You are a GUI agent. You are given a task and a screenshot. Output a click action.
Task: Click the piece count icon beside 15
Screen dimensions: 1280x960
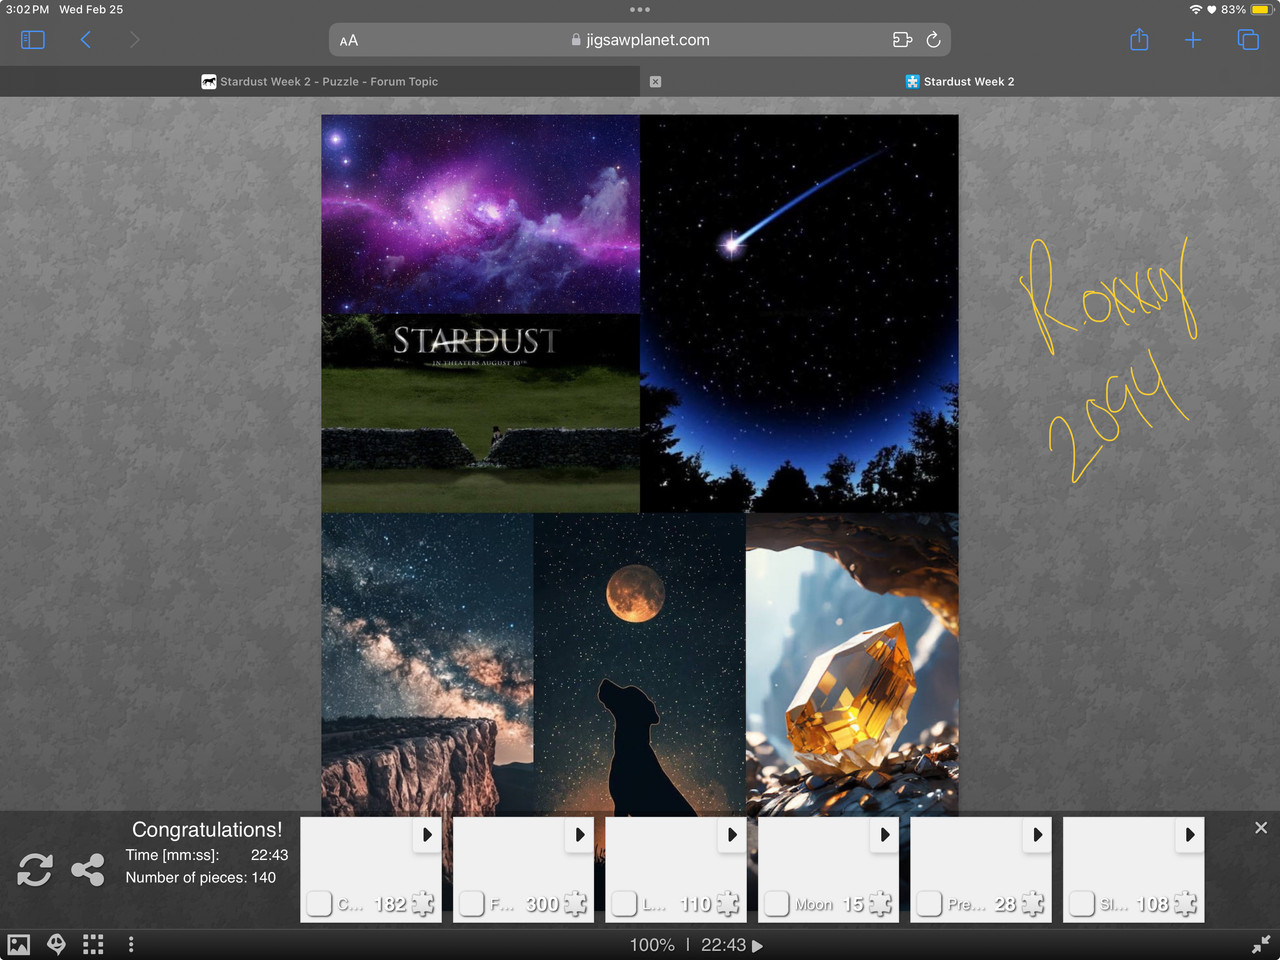coord(880,904)
